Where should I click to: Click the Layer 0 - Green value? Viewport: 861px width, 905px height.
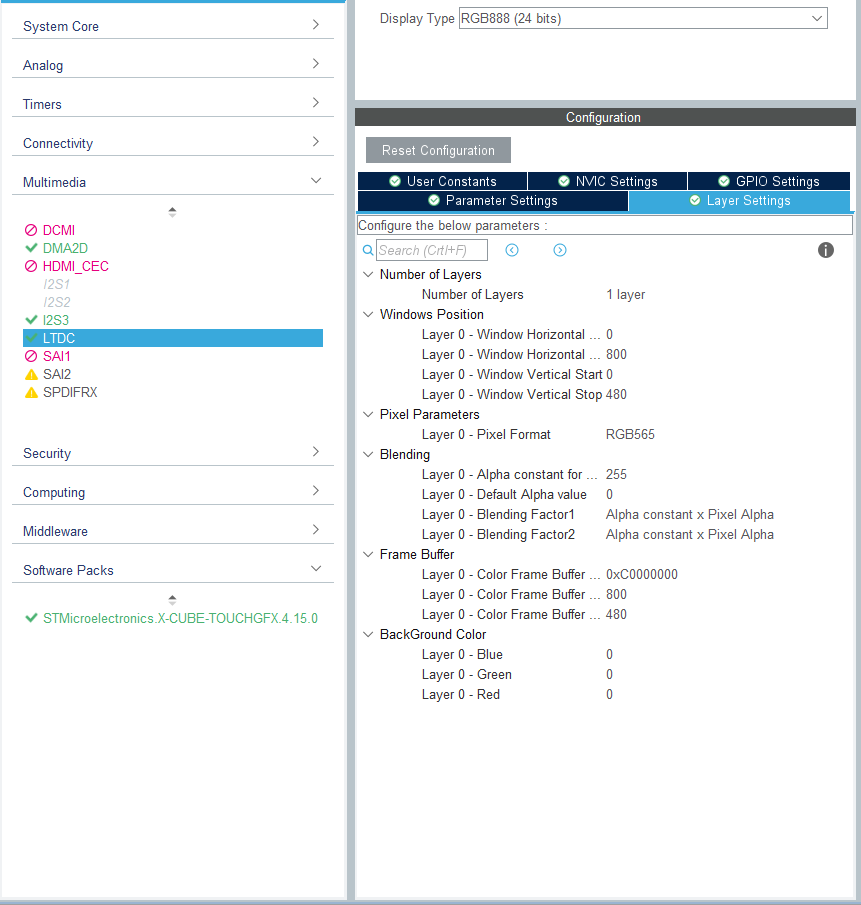click(609, 675)
